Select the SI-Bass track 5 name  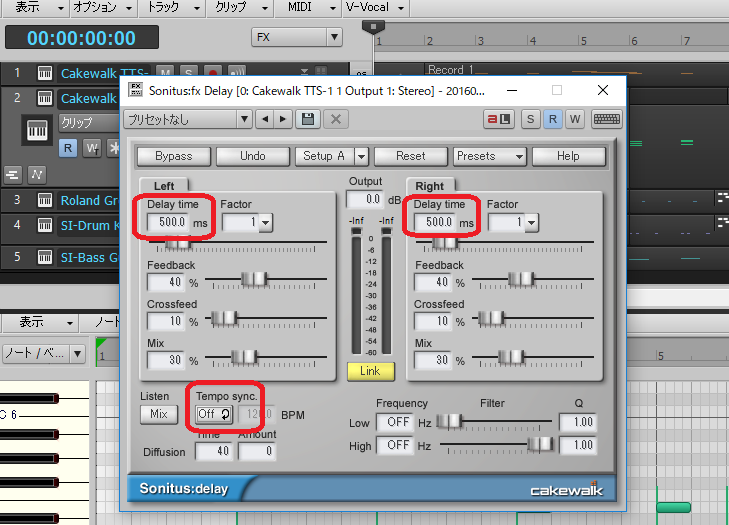click(x=89, y=257)
